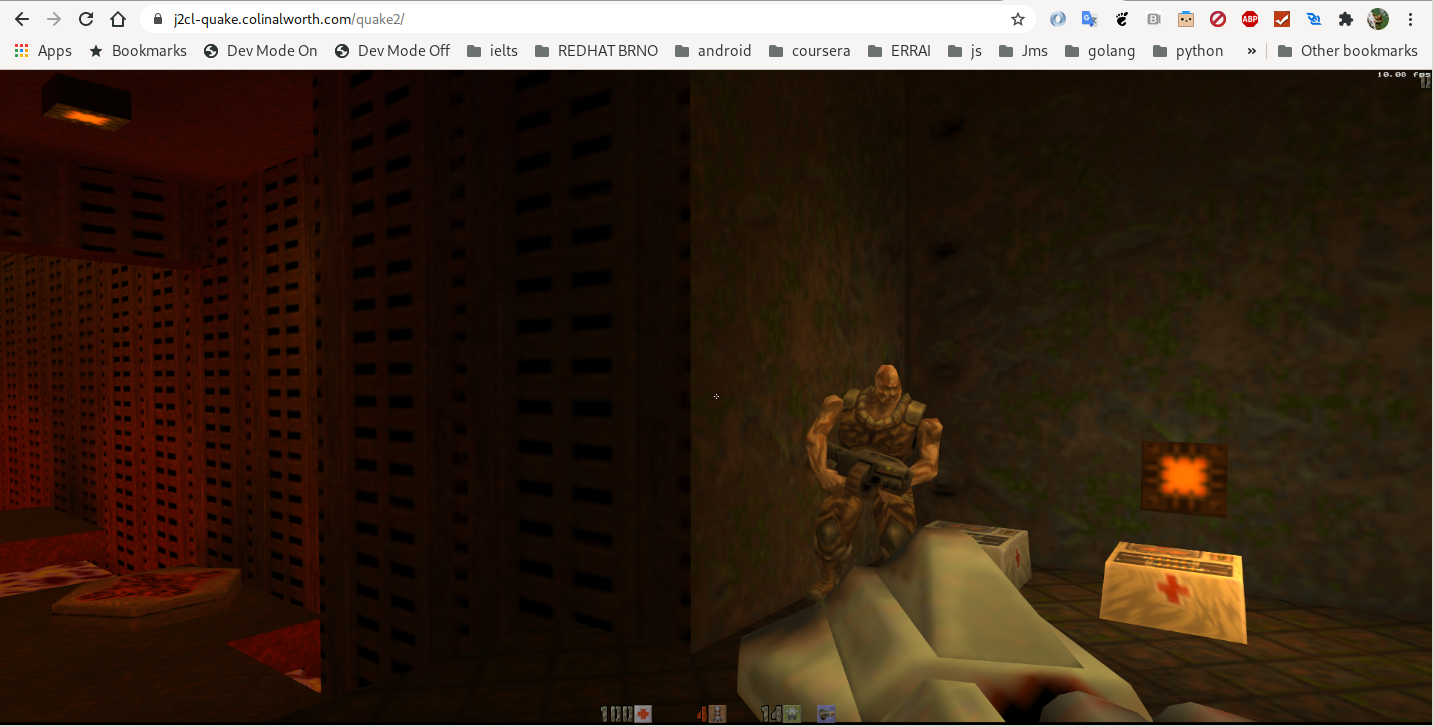Open the coursera bookmark folder

(809, 51)
